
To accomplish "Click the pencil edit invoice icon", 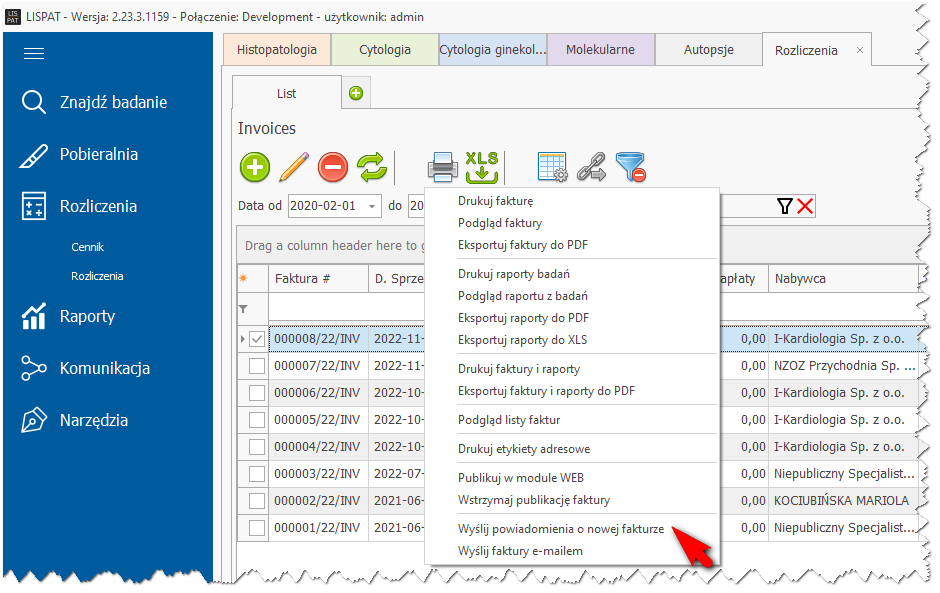I will coord(294,167).
